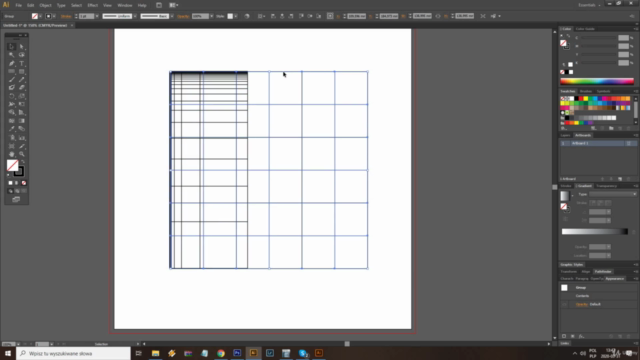Open the workspace Essentials switcher

pyautogui.click(x=589, y=5)
